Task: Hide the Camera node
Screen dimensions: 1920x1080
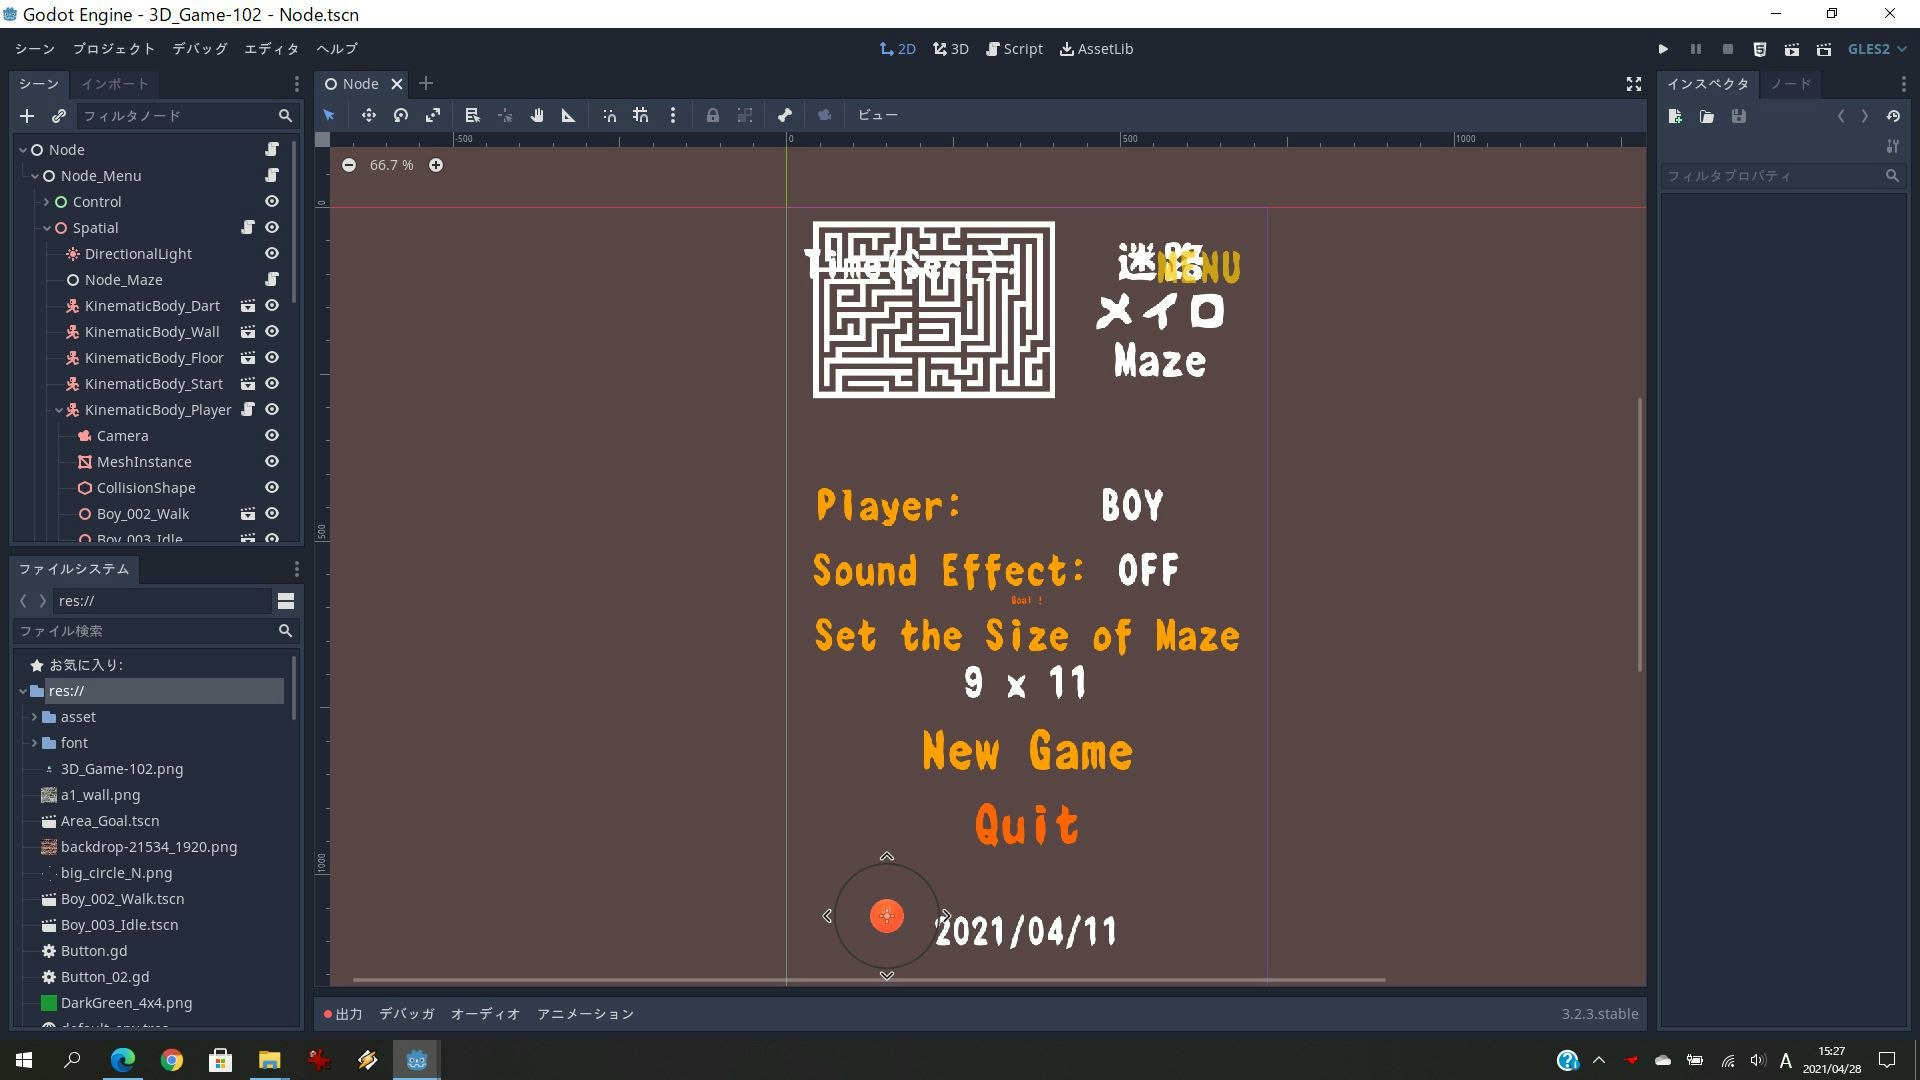Action: point(271,435)
